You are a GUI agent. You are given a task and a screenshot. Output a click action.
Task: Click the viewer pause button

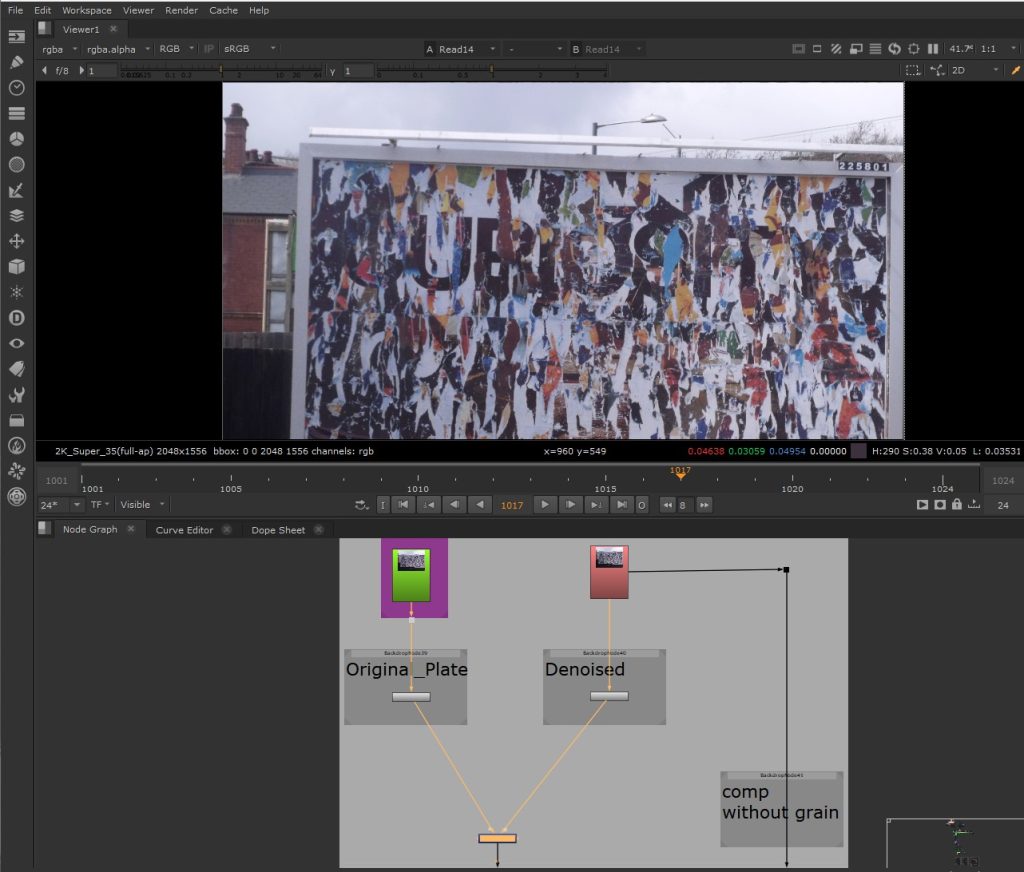pyautogui.click(x=933, y=49)
